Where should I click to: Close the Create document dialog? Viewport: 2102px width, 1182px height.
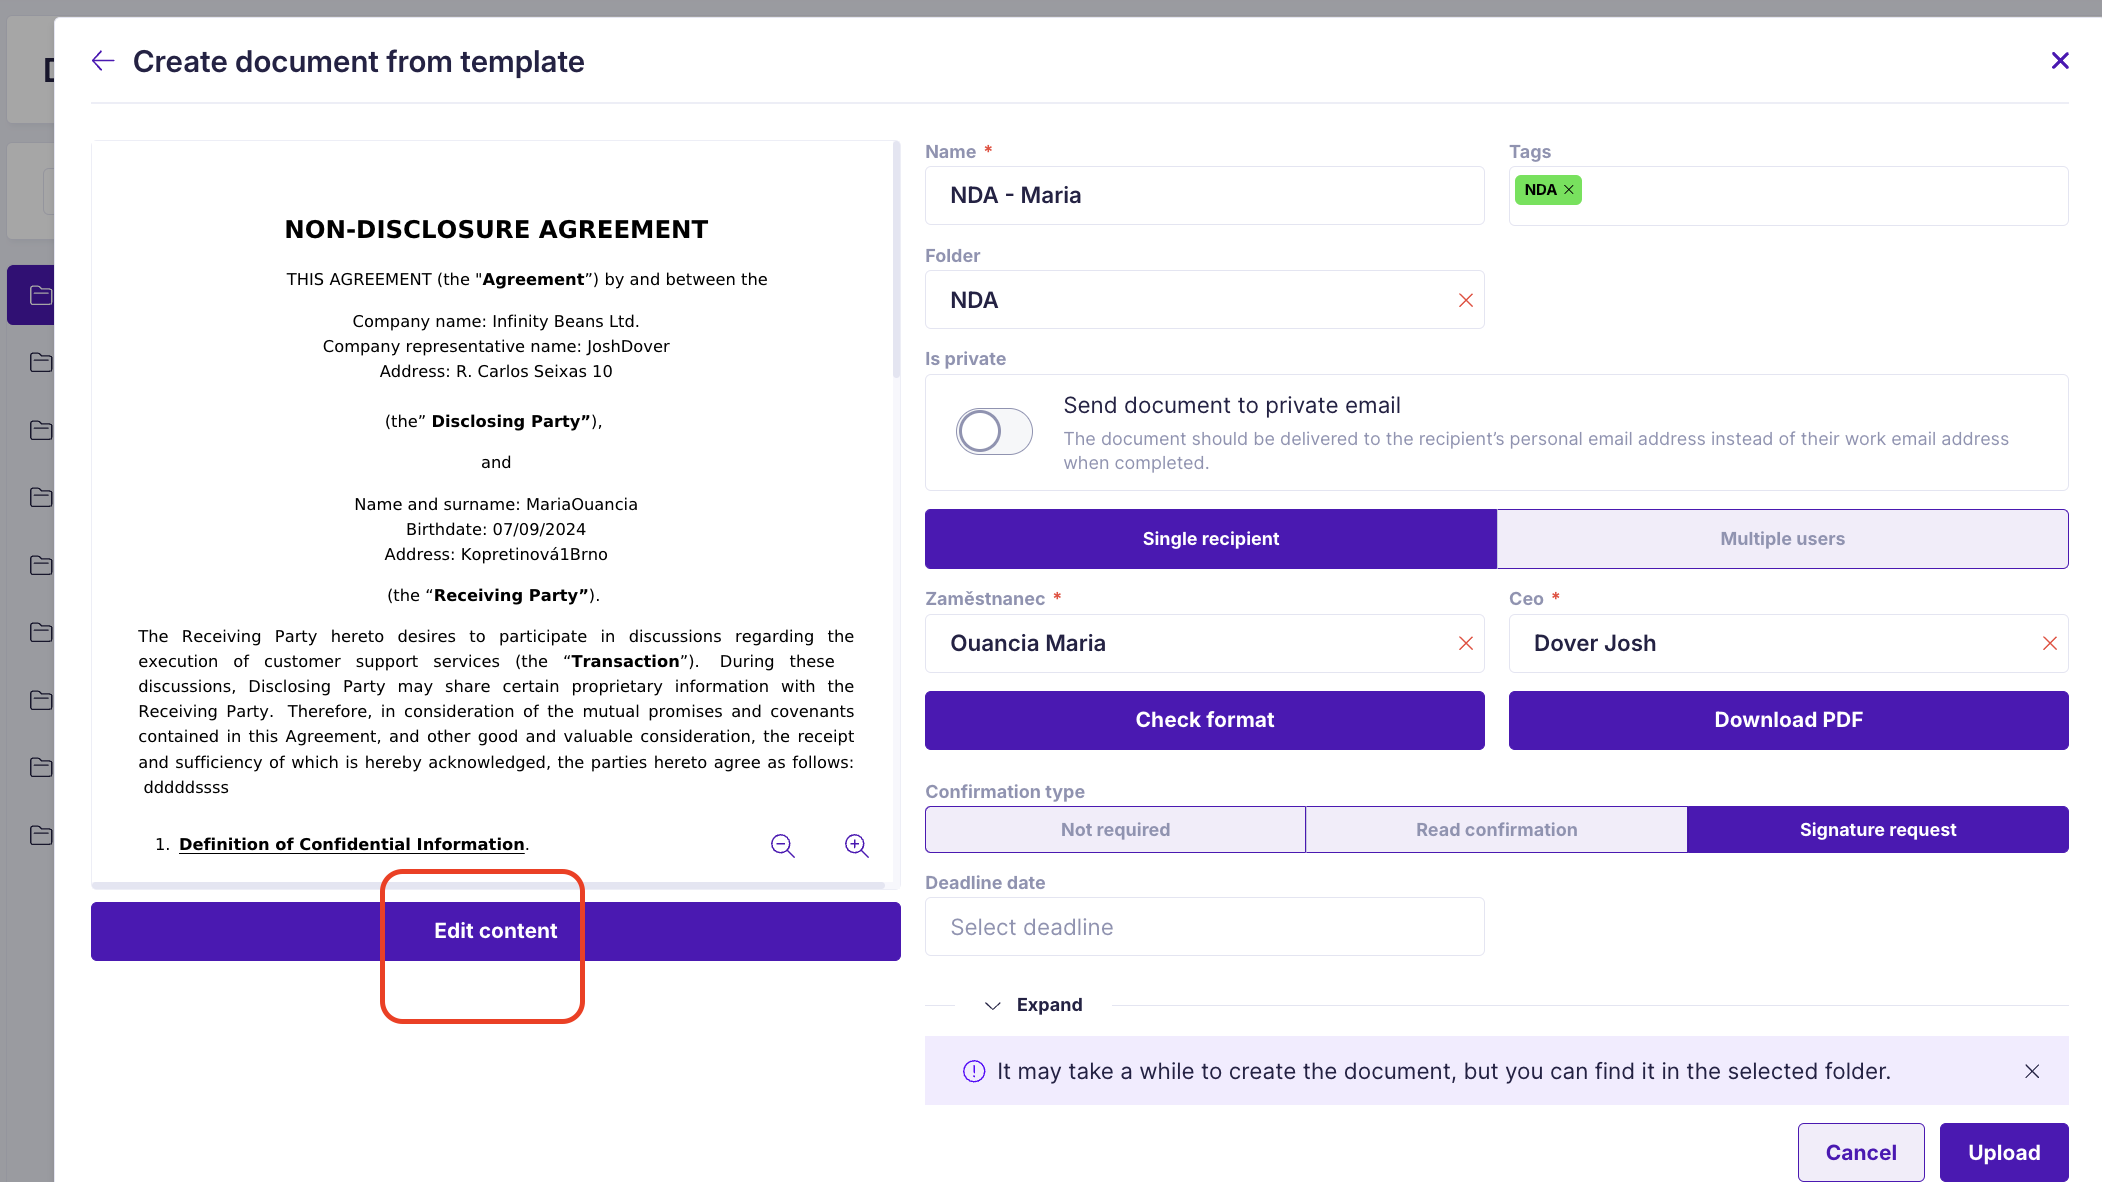pos(2059,61)
